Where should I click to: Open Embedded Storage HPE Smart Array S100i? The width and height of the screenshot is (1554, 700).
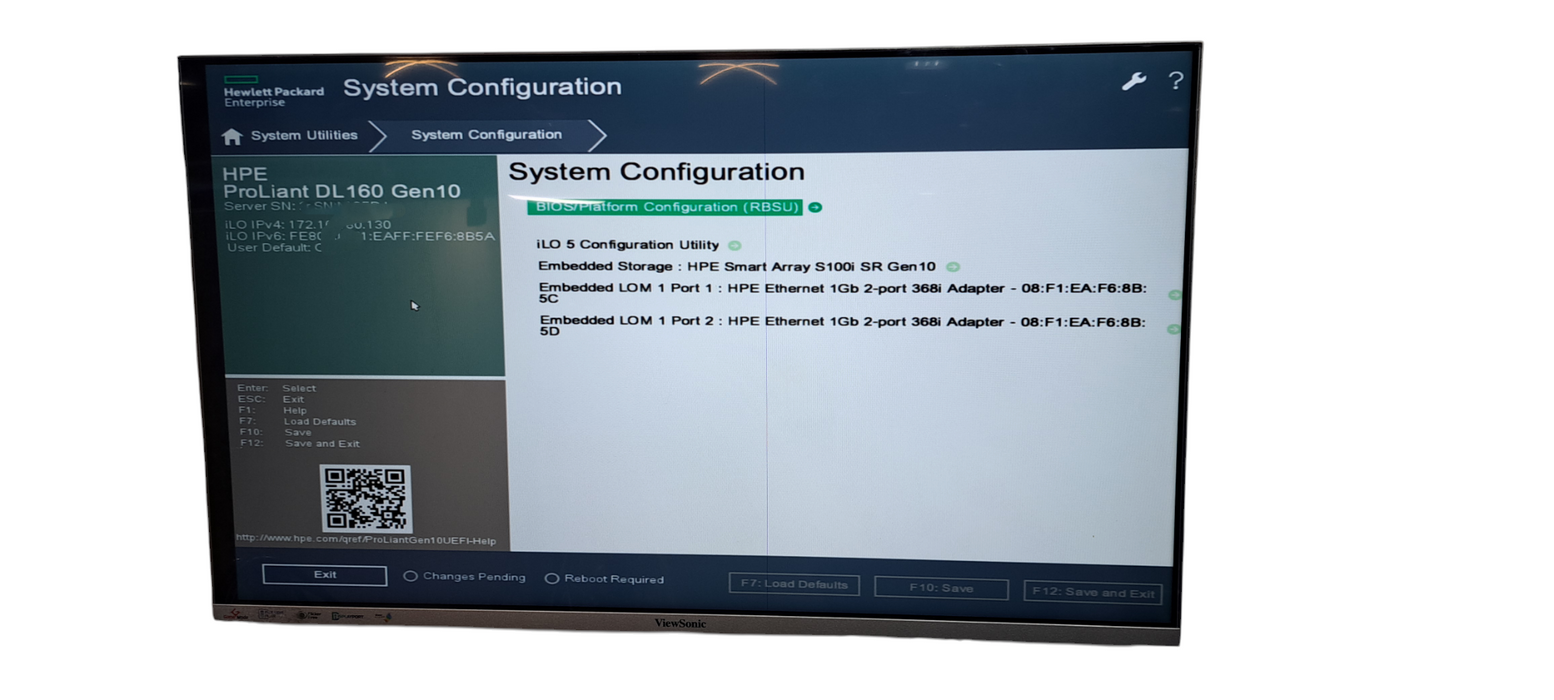(x=737, y=267)
